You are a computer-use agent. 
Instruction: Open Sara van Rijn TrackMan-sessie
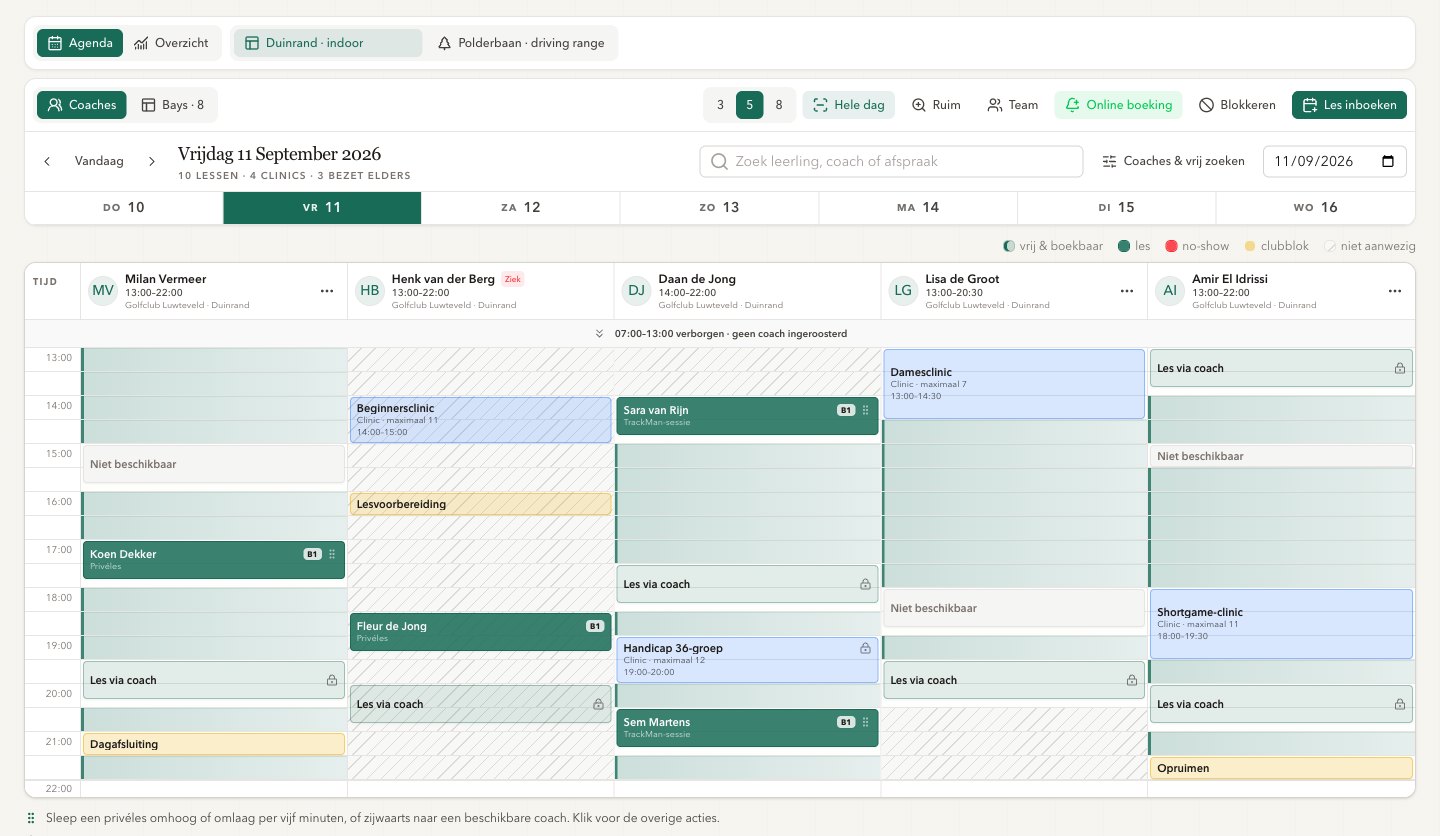coord(747,416)
